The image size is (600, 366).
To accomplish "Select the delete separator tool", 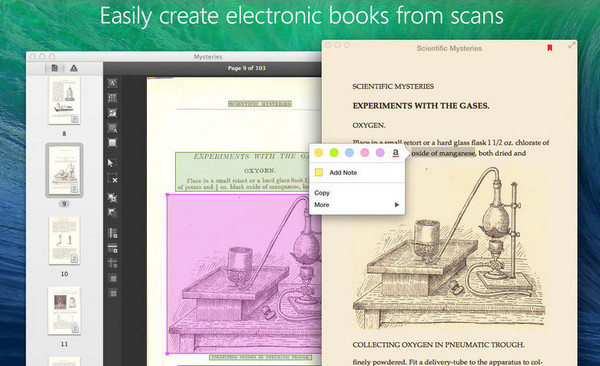I will 112,263.
